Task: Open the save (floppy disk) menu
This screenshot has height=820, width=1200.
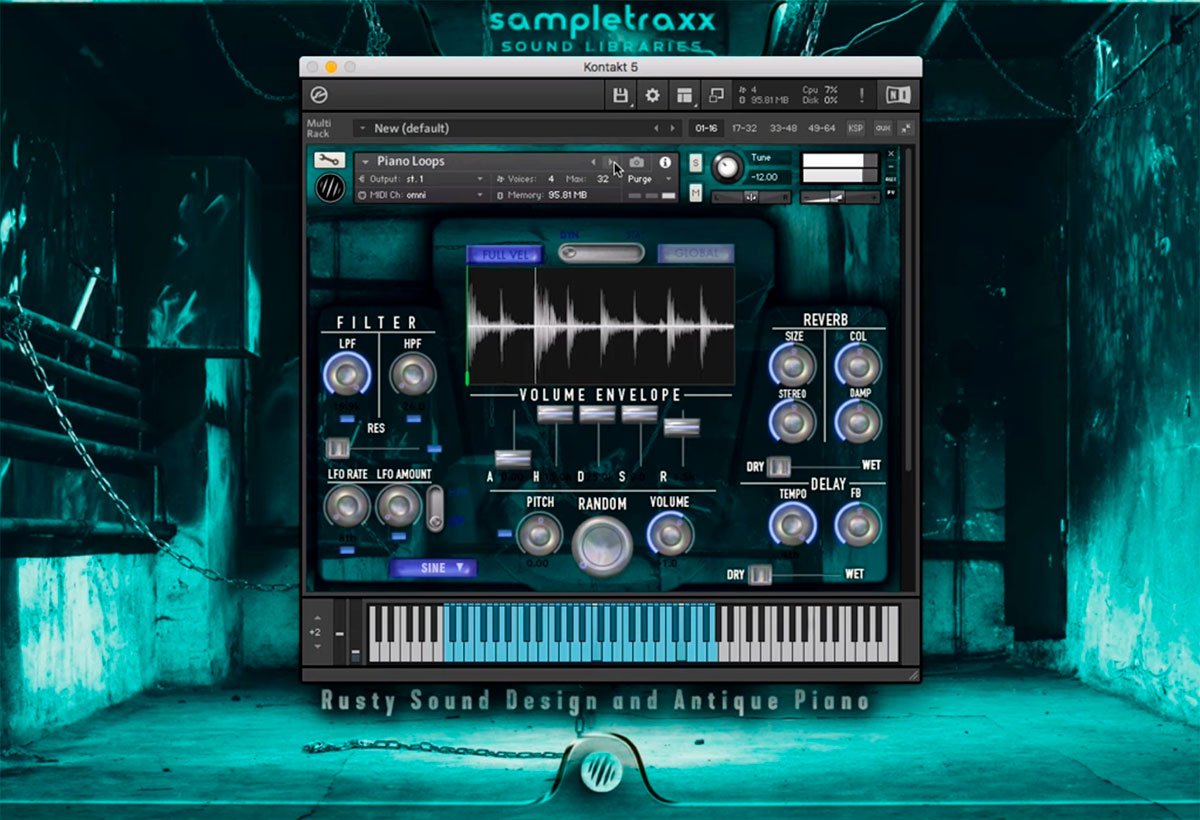Action: [x=621, y=96]
